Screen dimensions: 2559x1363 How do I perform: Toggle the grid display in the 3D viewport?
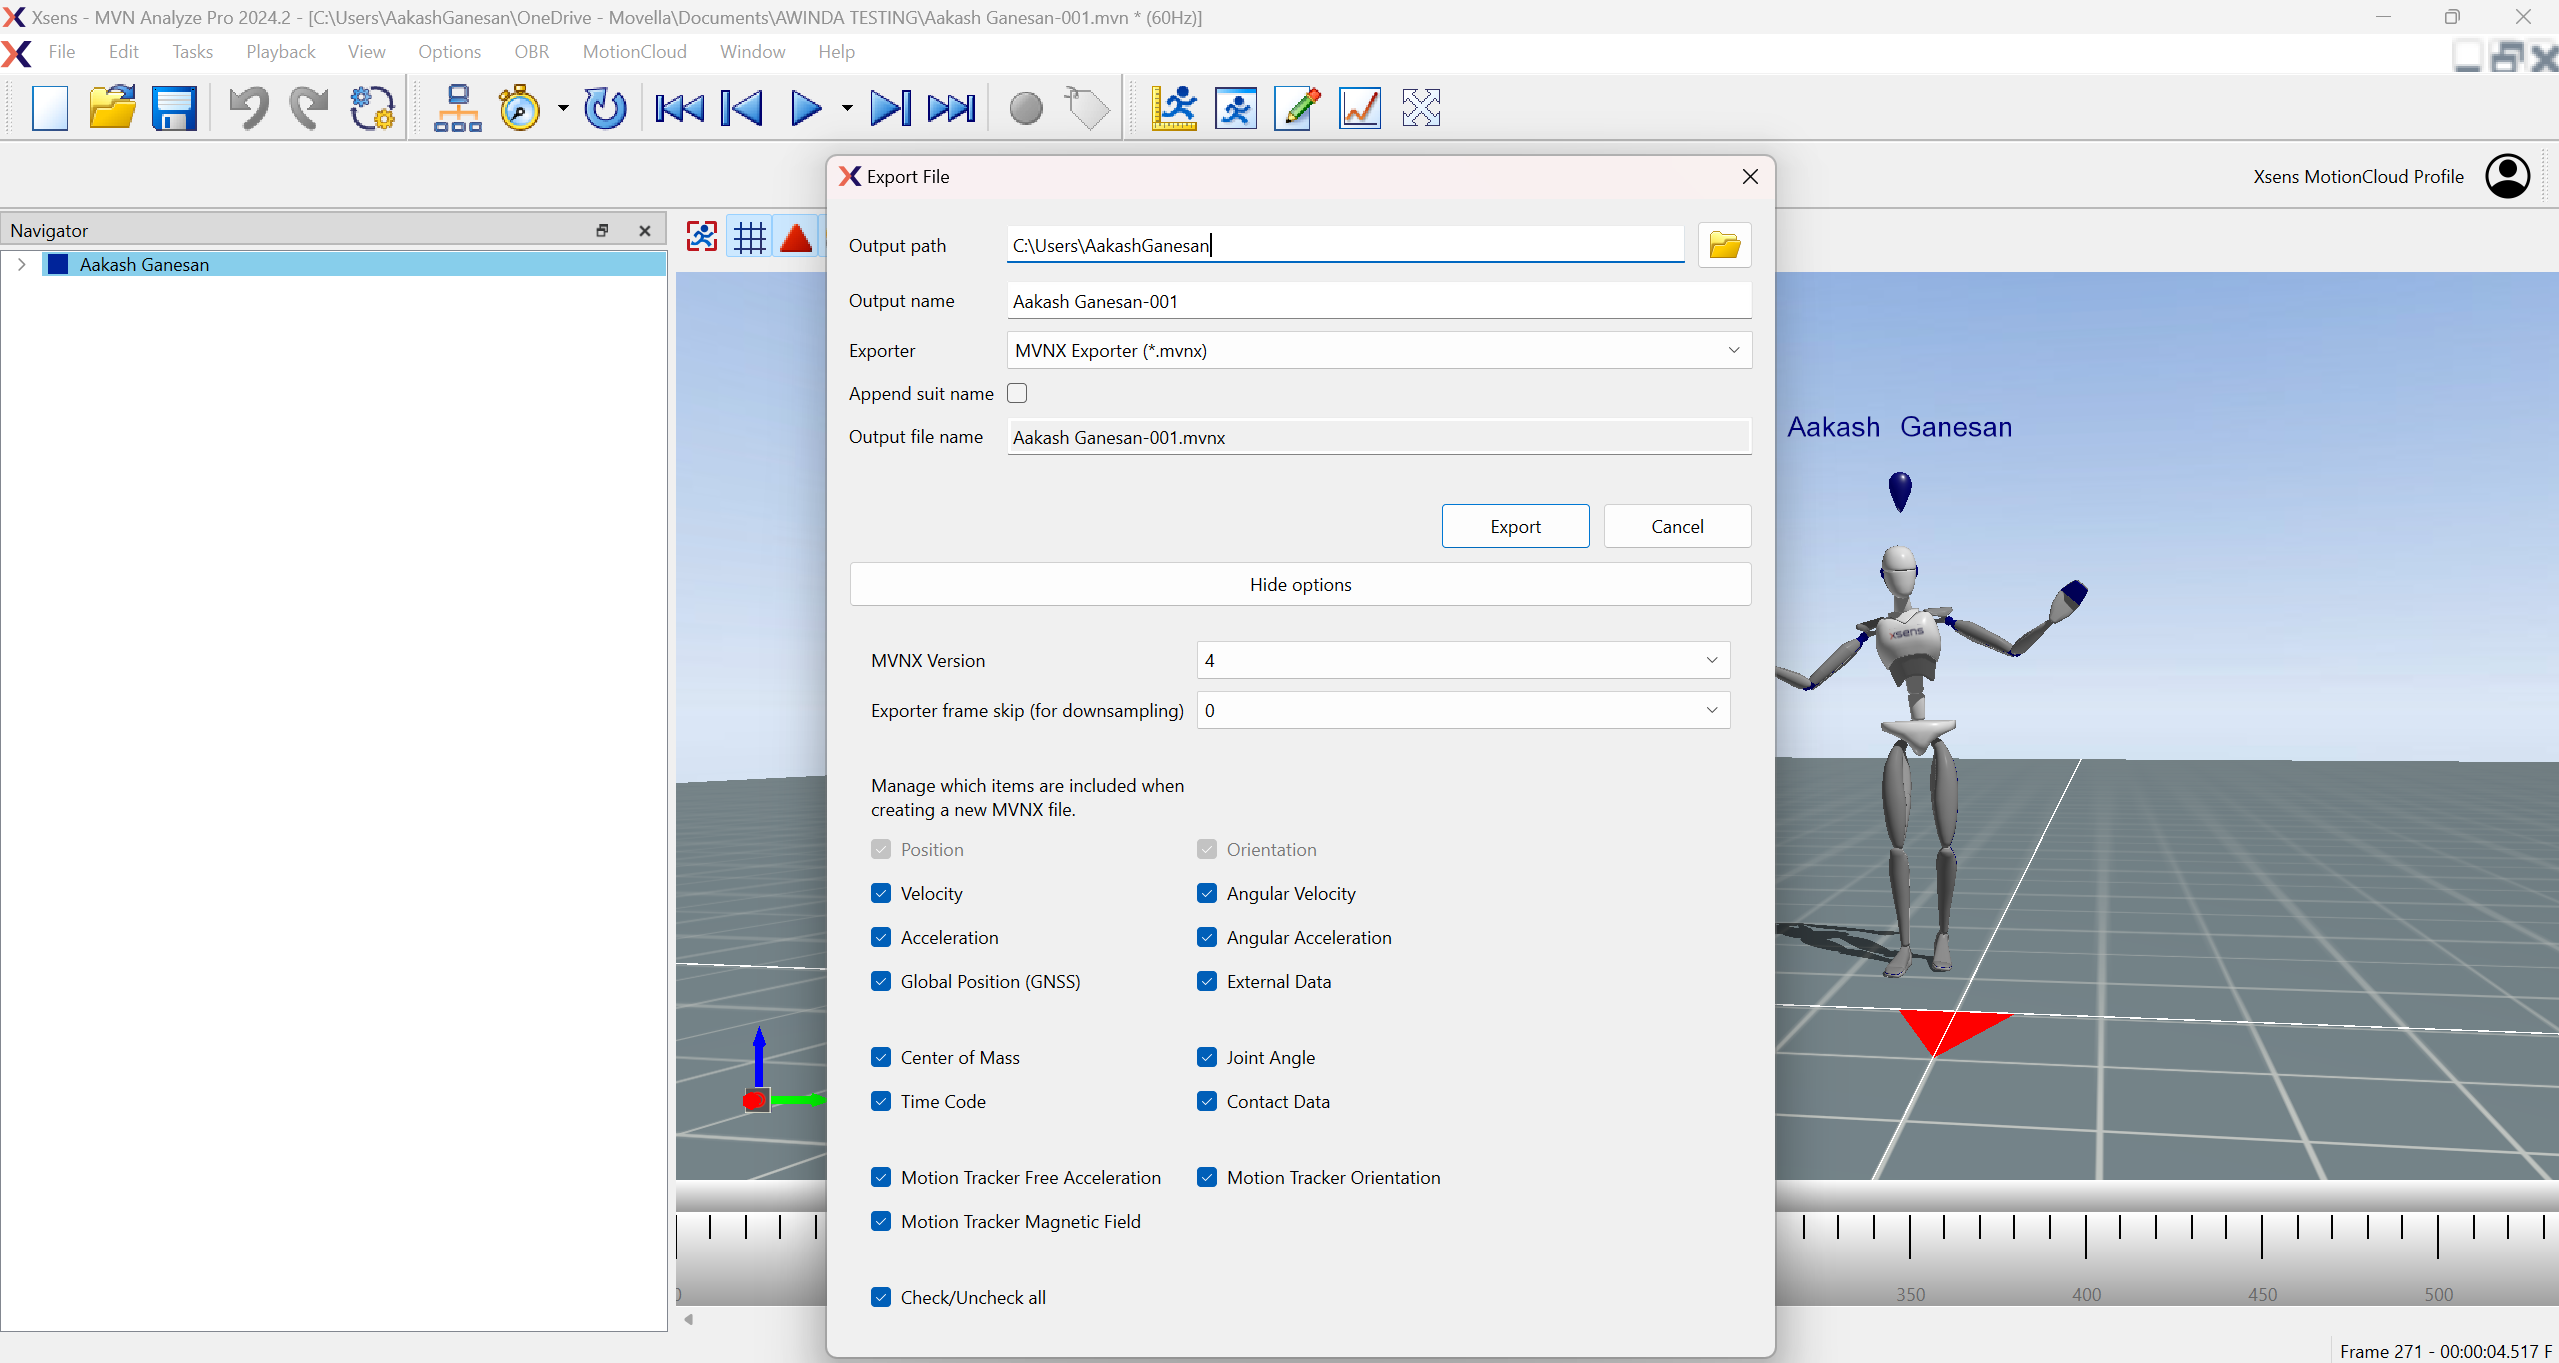pos(748,237)
